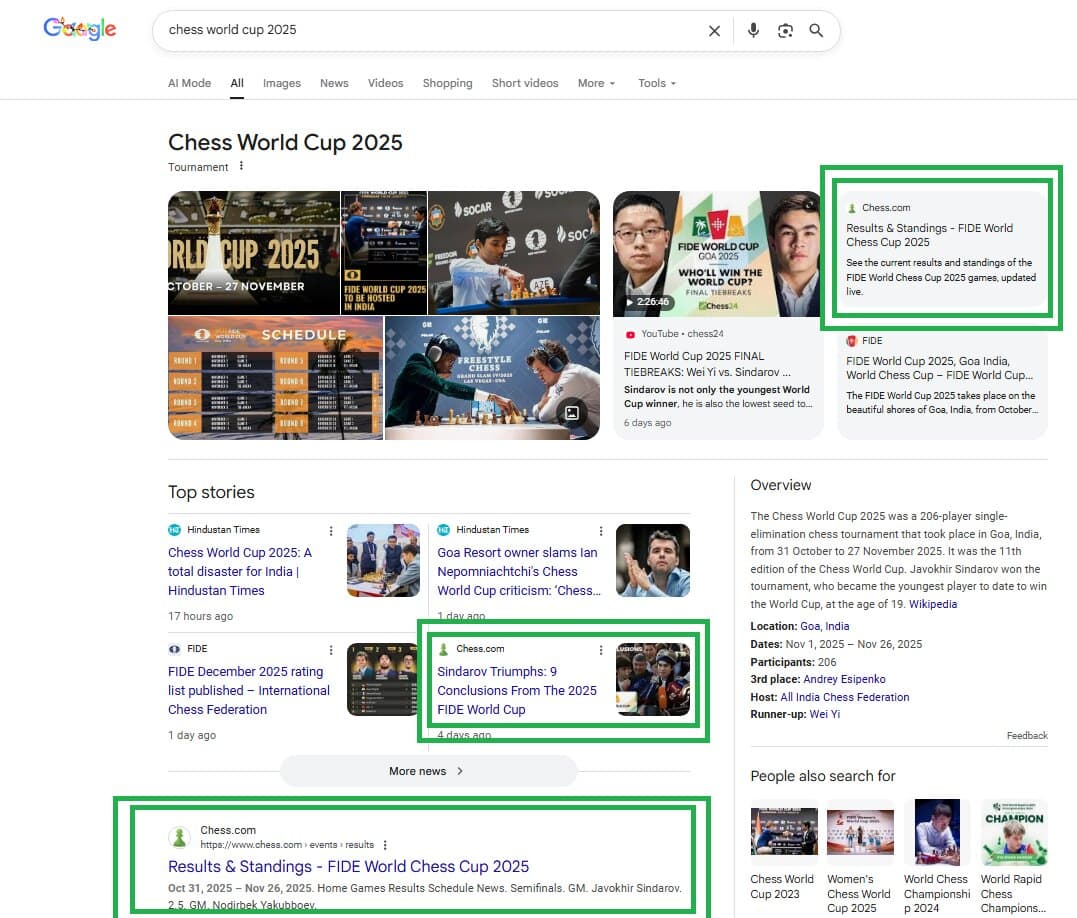Open 'A total disaster for India' headline

pos(240,571)
